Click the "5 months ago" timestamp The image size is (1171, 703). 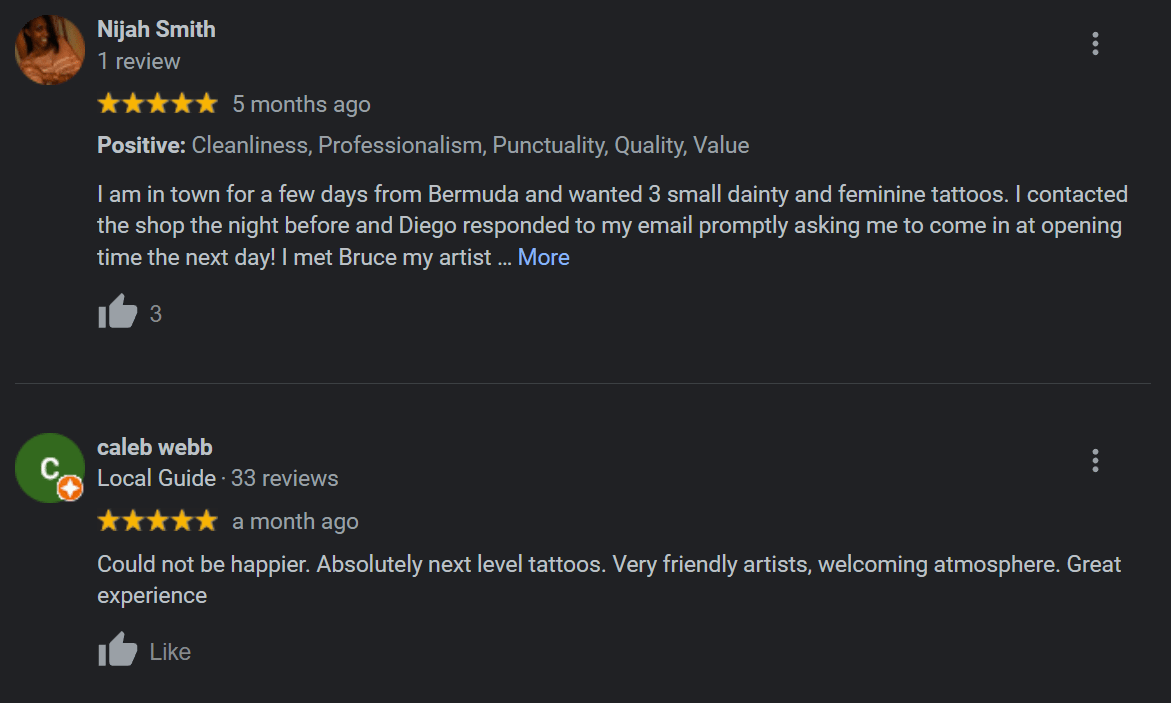tap(301, 104)
